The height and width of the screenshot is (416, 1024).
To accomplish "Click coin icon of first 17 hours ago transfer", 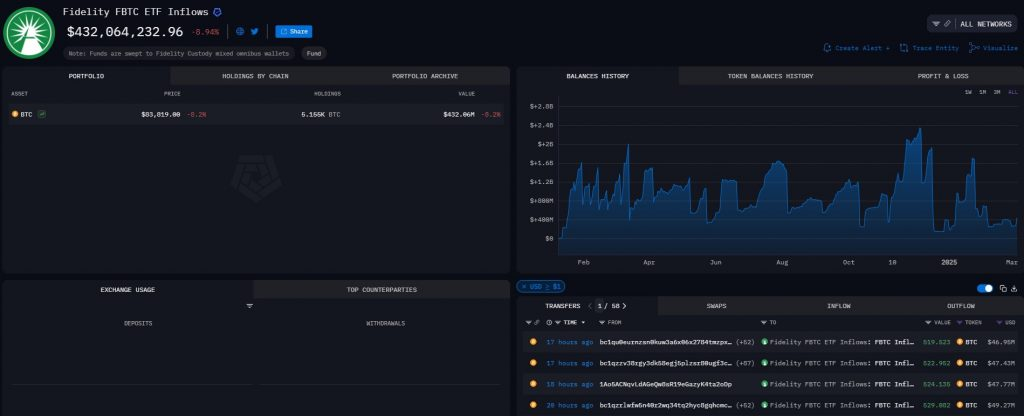I will (x=533, y=342).
